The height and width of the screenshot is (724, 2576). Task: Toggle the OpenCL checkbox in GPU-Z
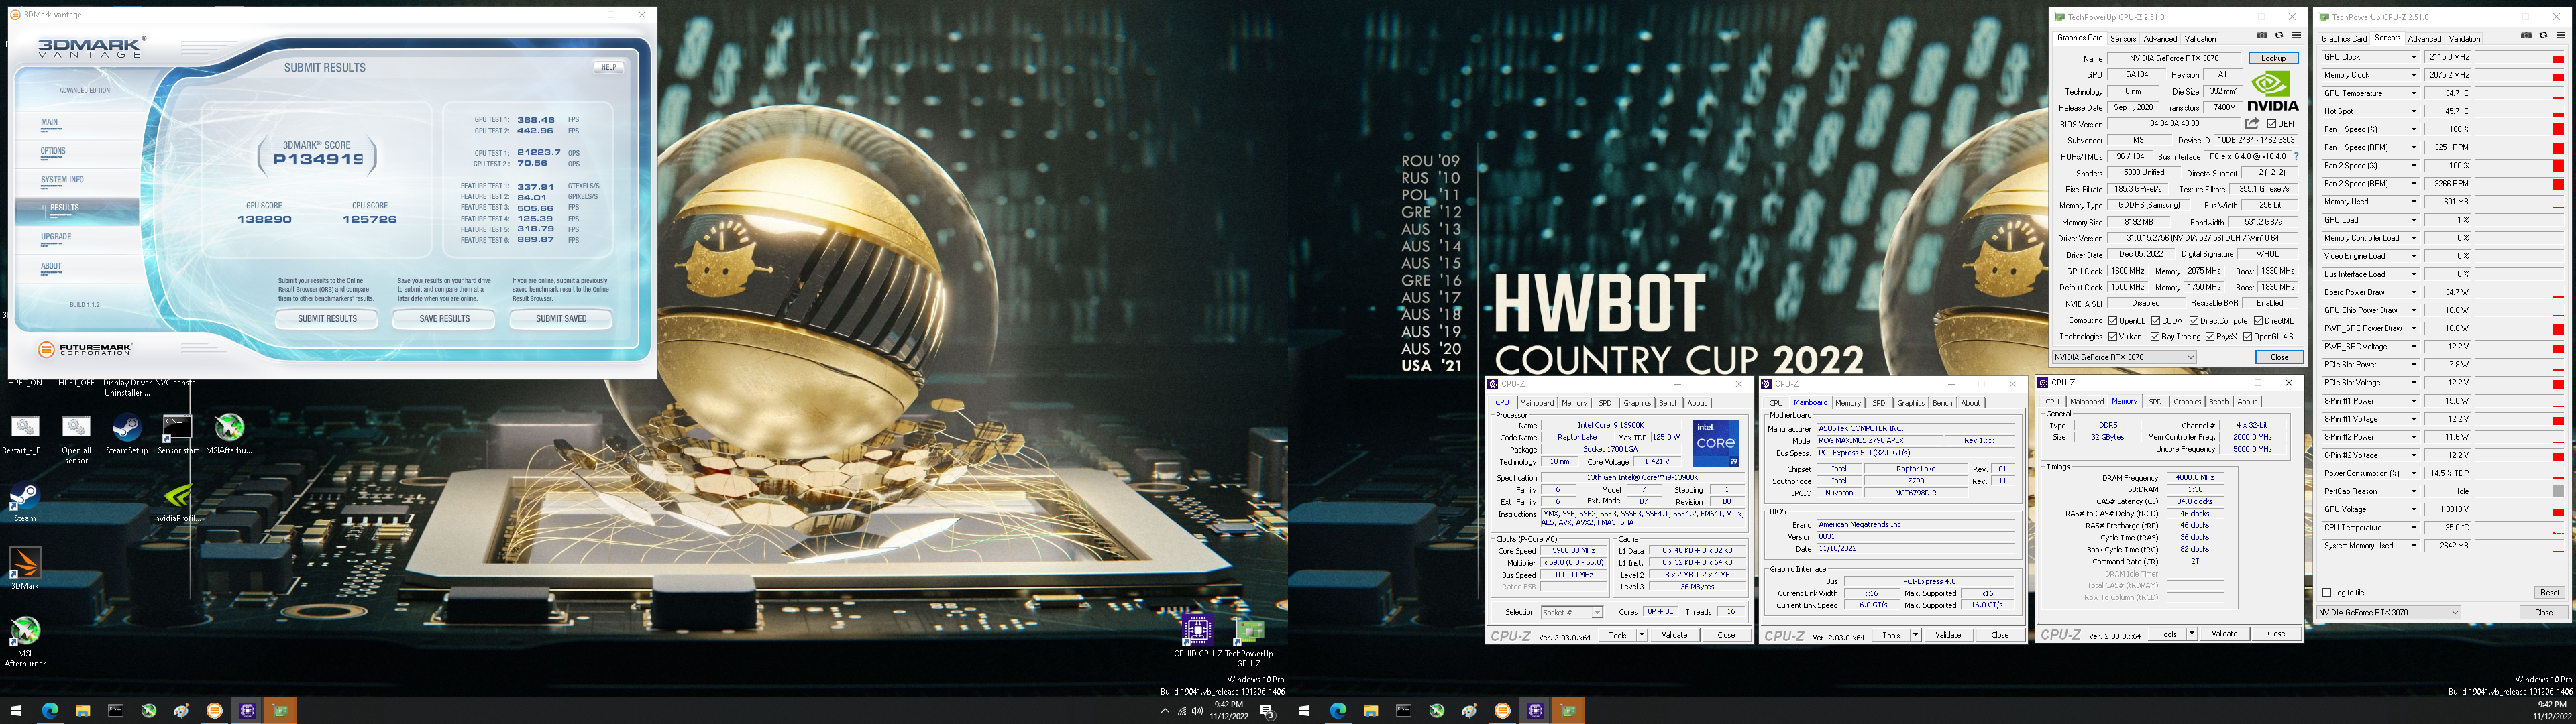(2112, 321)
